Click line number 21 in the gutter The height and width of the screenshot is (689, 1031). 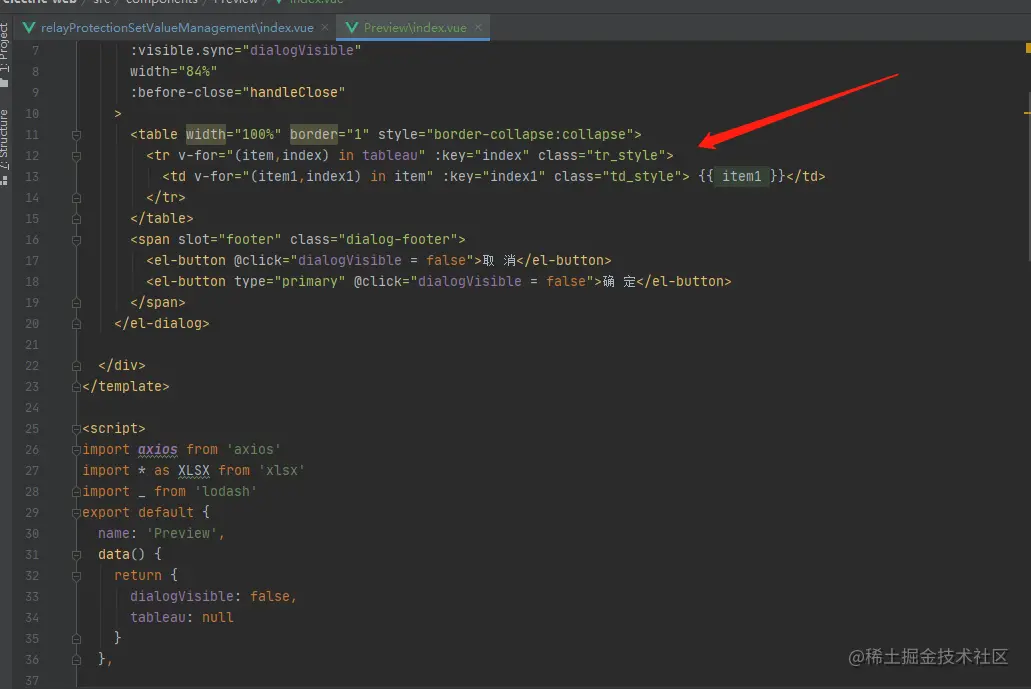(x=32, y=345)
